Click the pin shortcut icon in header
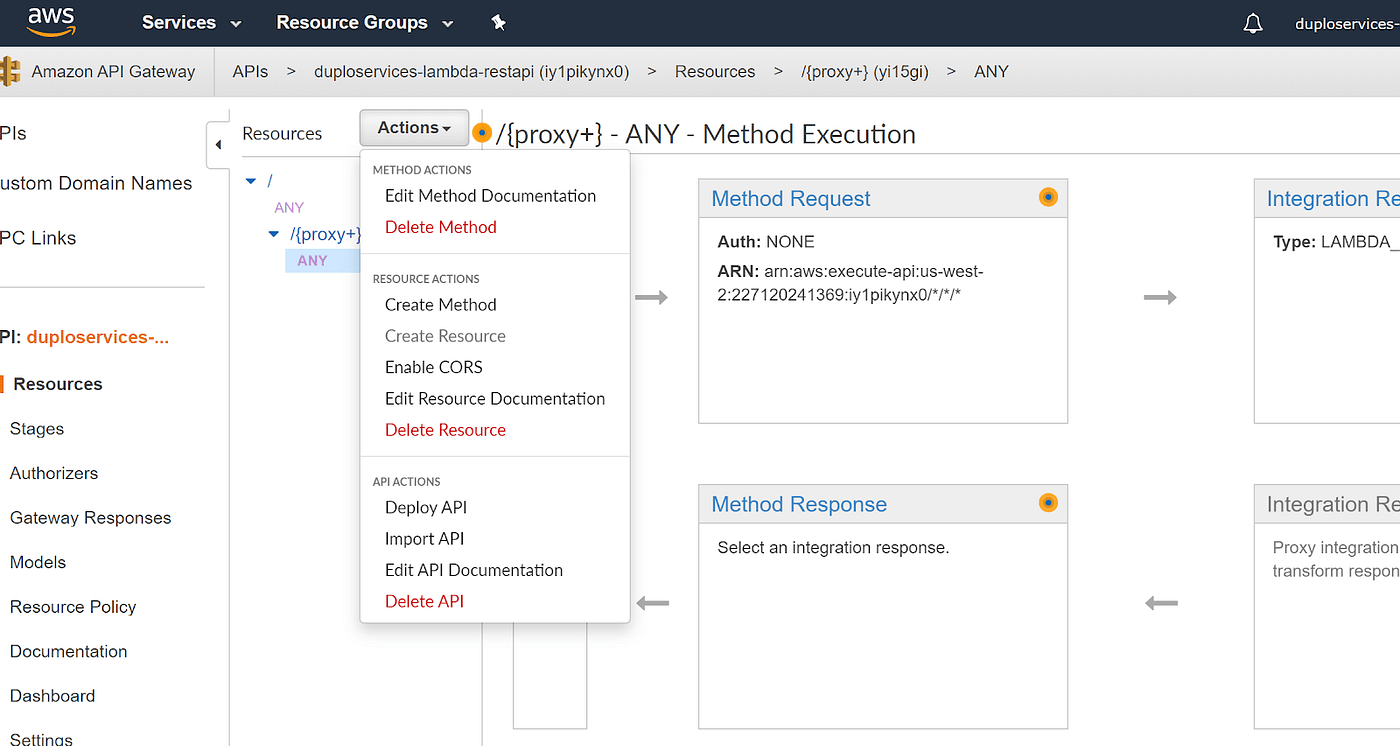 pos(498,22)
